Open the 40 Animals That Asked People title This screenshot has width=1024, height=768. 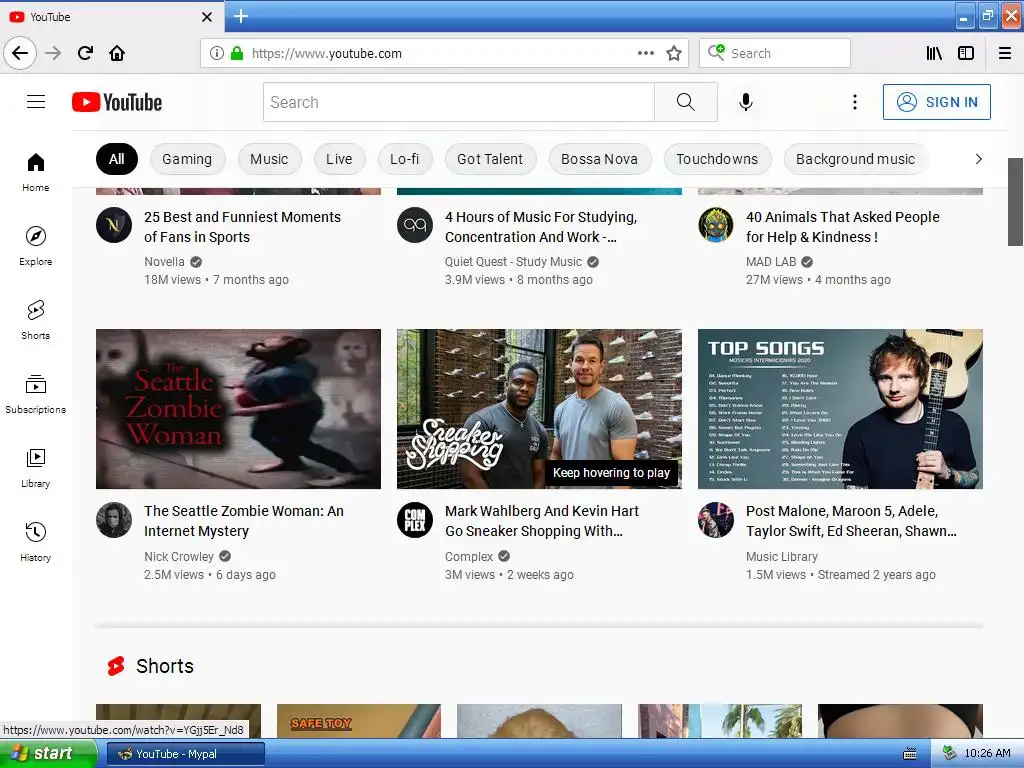click(842, 227)
